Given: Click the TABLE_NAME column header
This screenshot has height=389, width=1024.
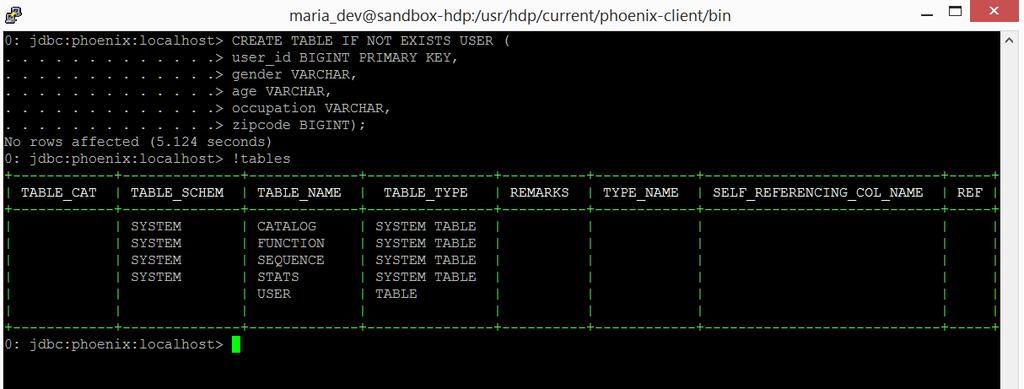Looking at the screenshot, I should coord(299,193).
